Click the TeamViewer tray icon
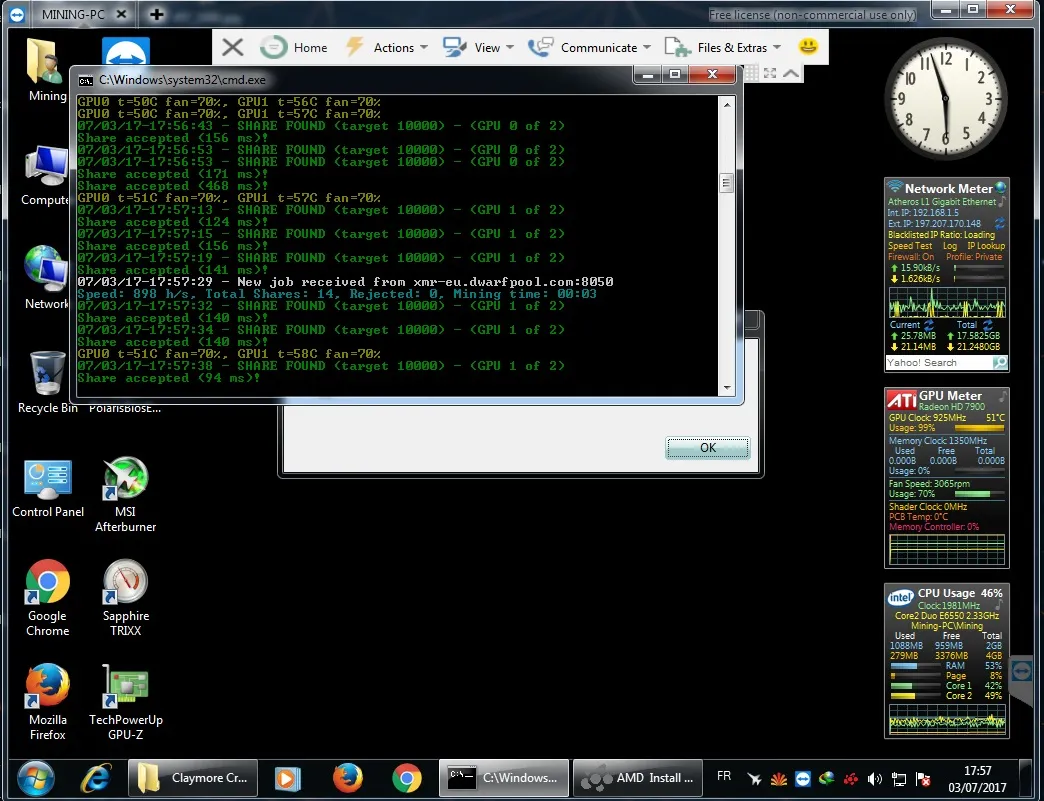 (x=802, y=778)
